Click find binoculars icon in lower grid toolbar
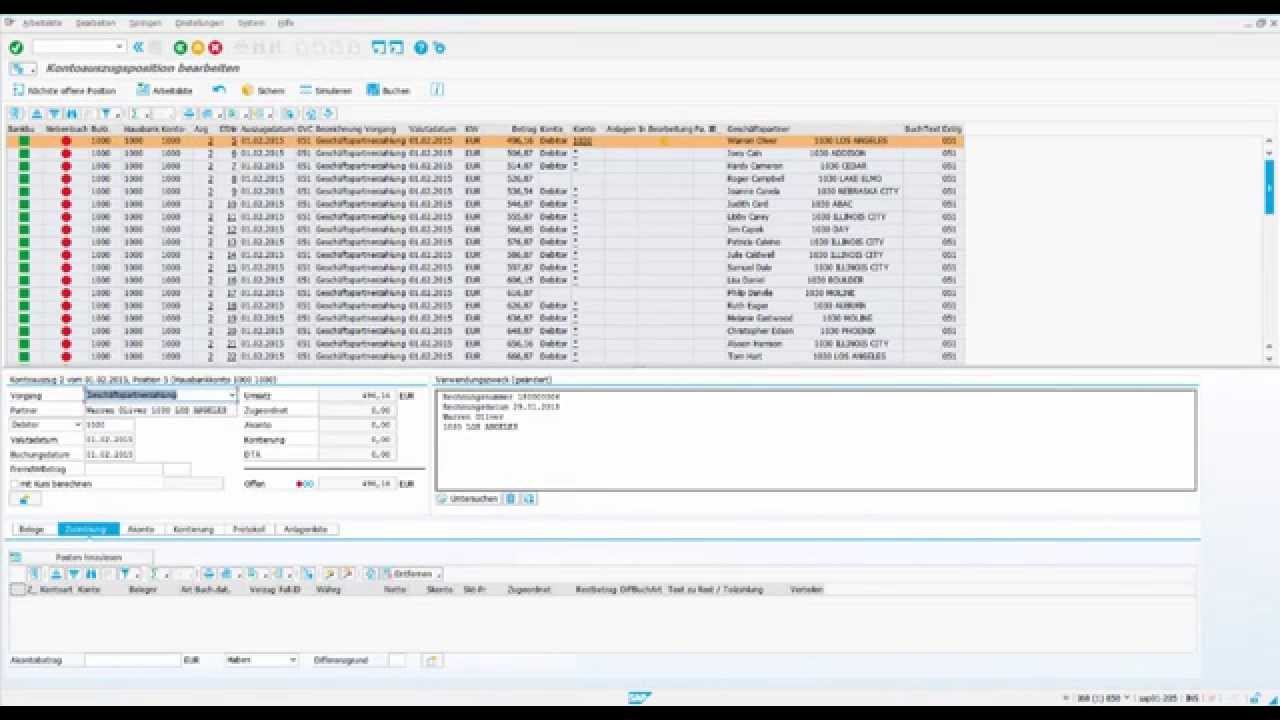1280x720 pixels. (91, 574)
